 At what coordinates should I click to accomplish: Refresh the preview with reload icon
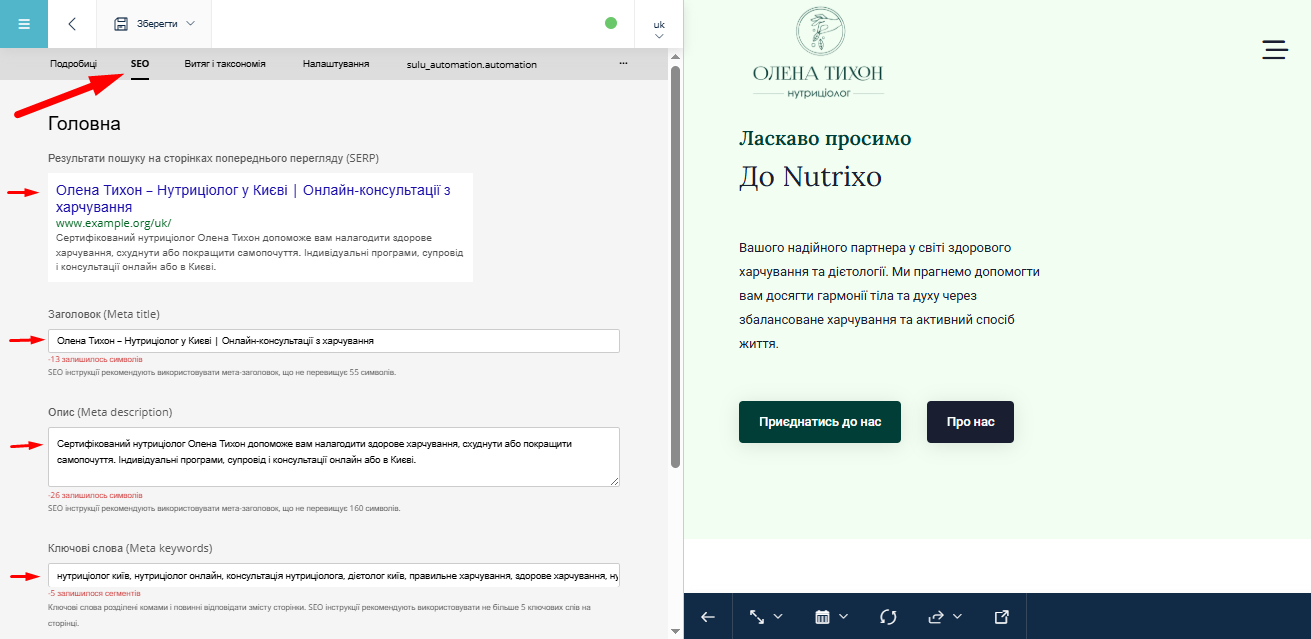pos(888,617)
